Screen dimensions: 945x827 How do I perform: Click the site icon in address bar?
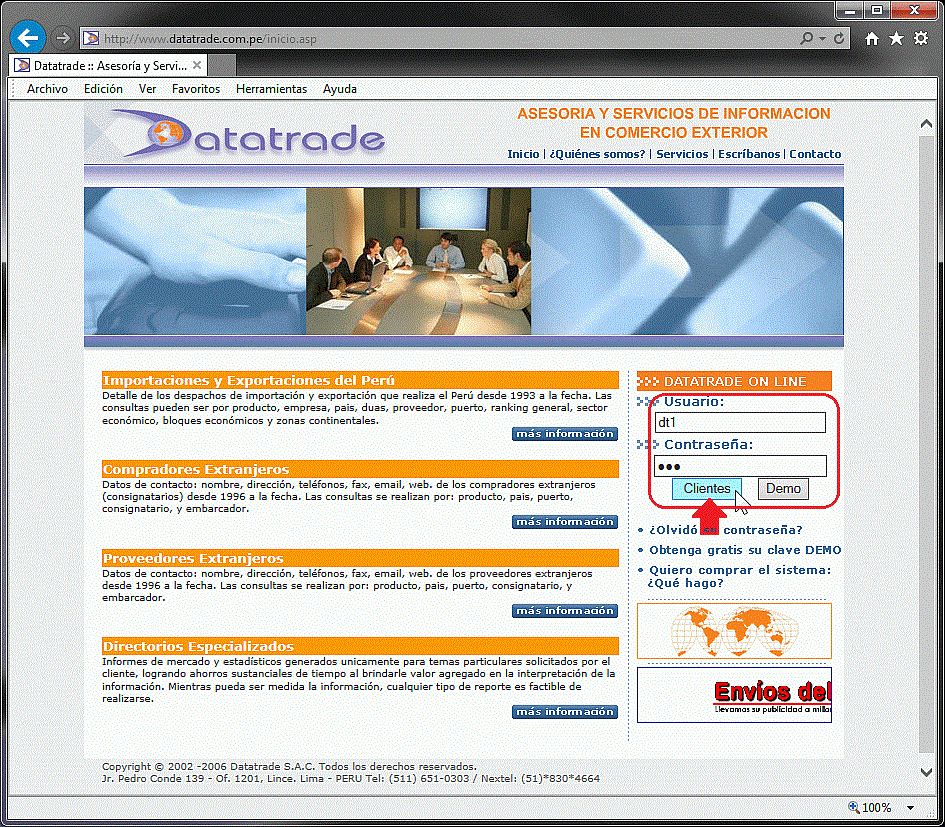tap(91, 39)
